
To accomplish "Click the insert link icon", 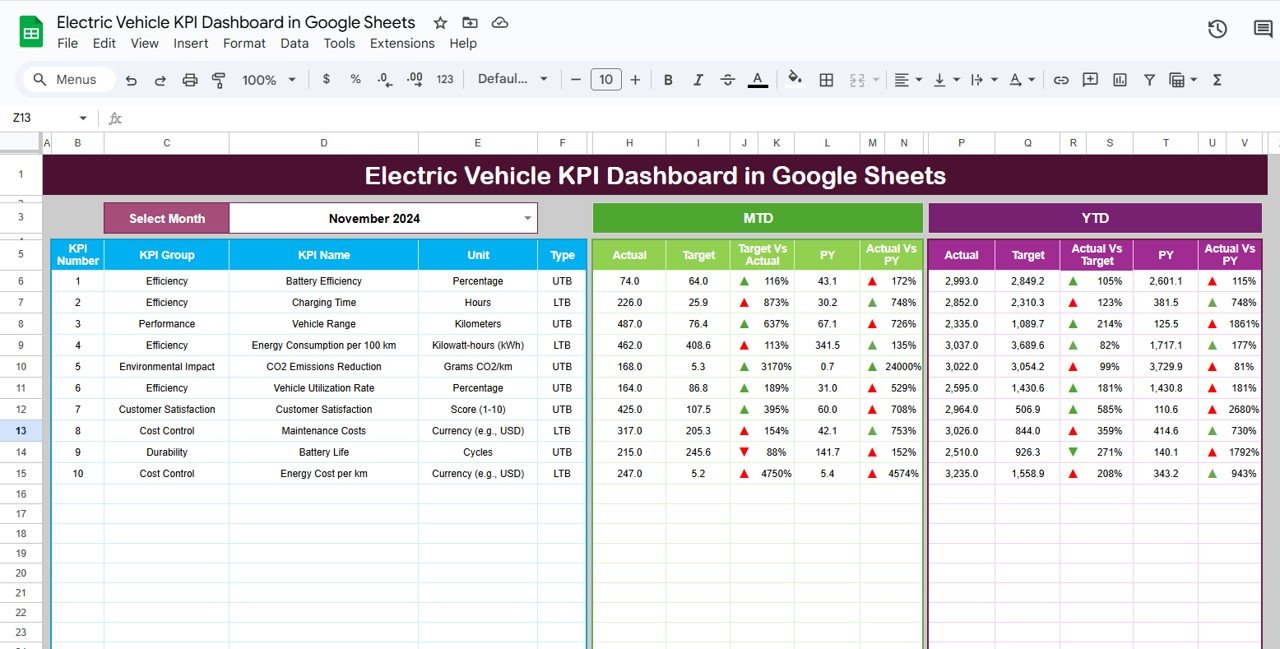I will (x=1060, y=79).
